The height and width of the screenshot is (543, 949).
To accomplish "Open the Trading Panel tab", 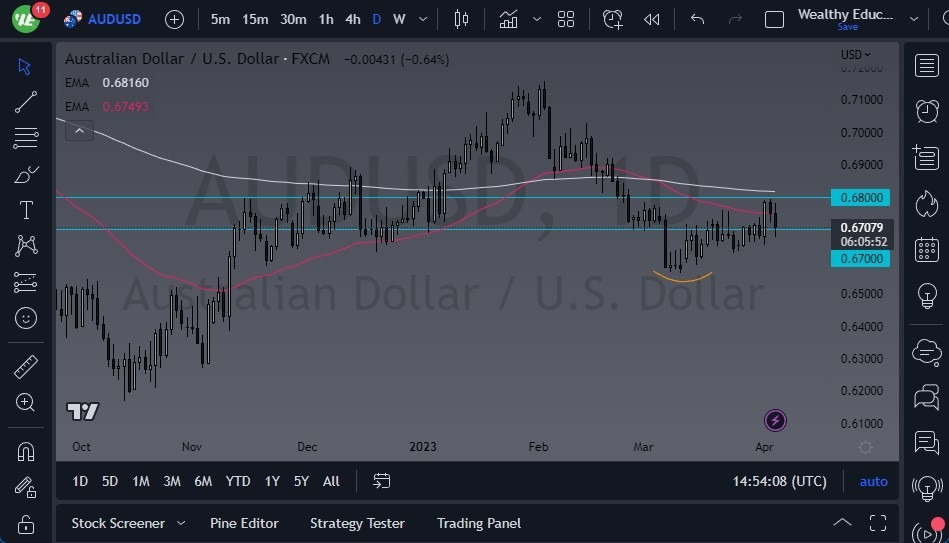I will [x=479, y=523].
